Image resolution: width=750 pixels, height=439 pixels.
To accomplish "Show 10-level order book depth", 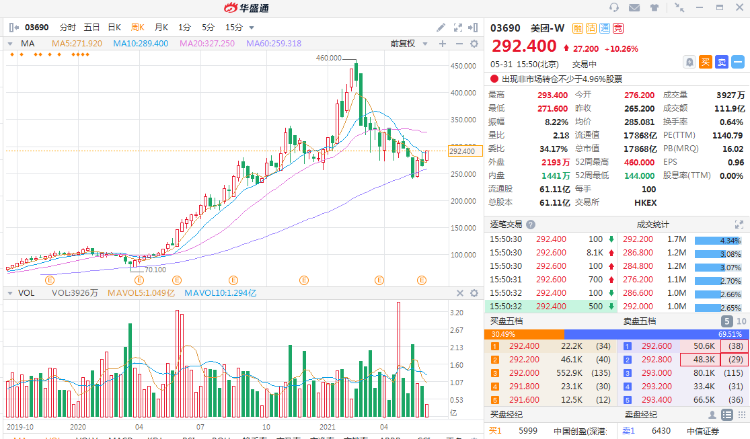I will pyautogui.click(x=741, y=321).
